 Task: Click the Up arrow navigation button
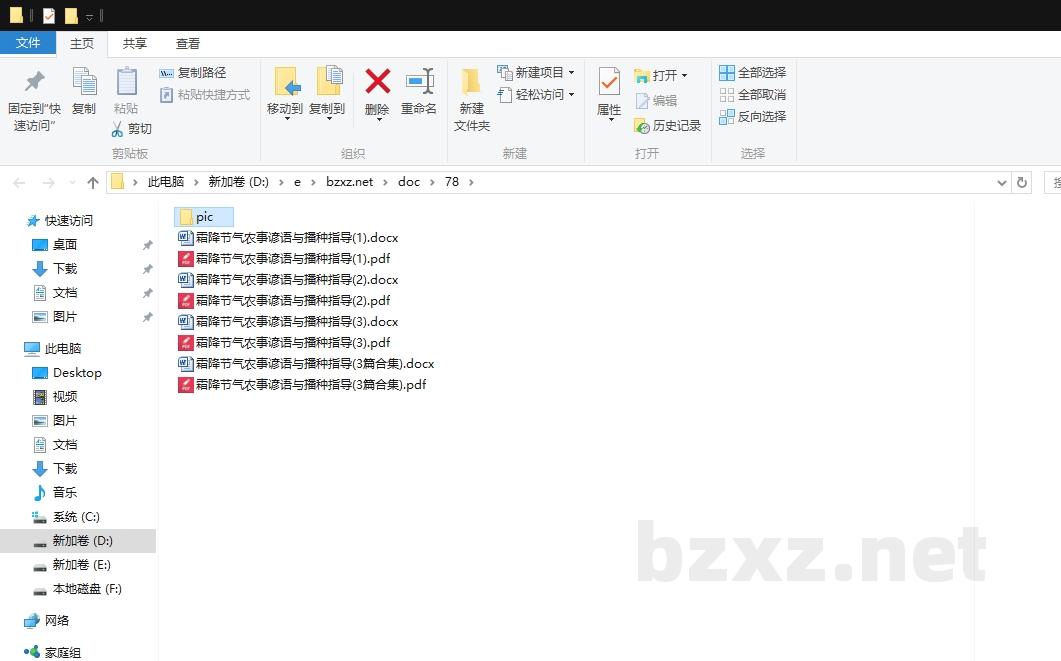pos(93,182)
